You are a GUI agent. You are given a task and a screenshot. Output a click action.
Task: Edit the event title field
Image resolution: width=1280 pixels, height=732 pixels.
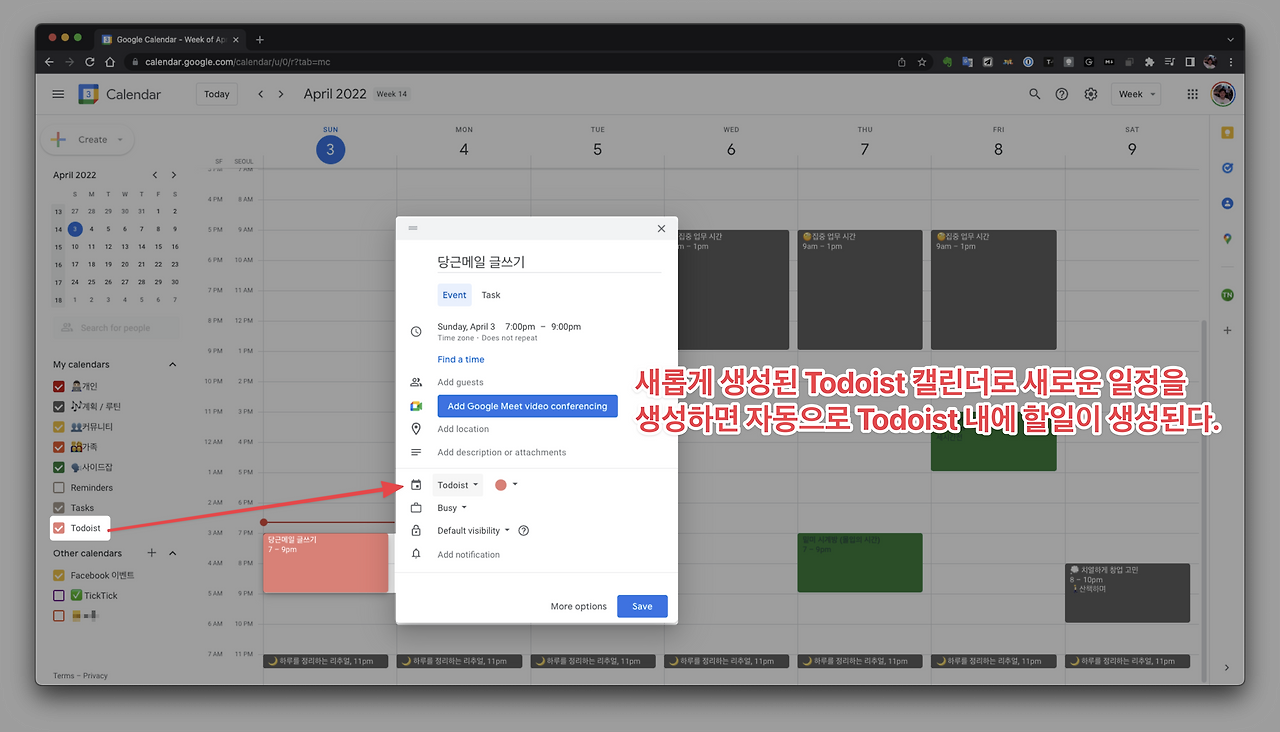(549, 262)
